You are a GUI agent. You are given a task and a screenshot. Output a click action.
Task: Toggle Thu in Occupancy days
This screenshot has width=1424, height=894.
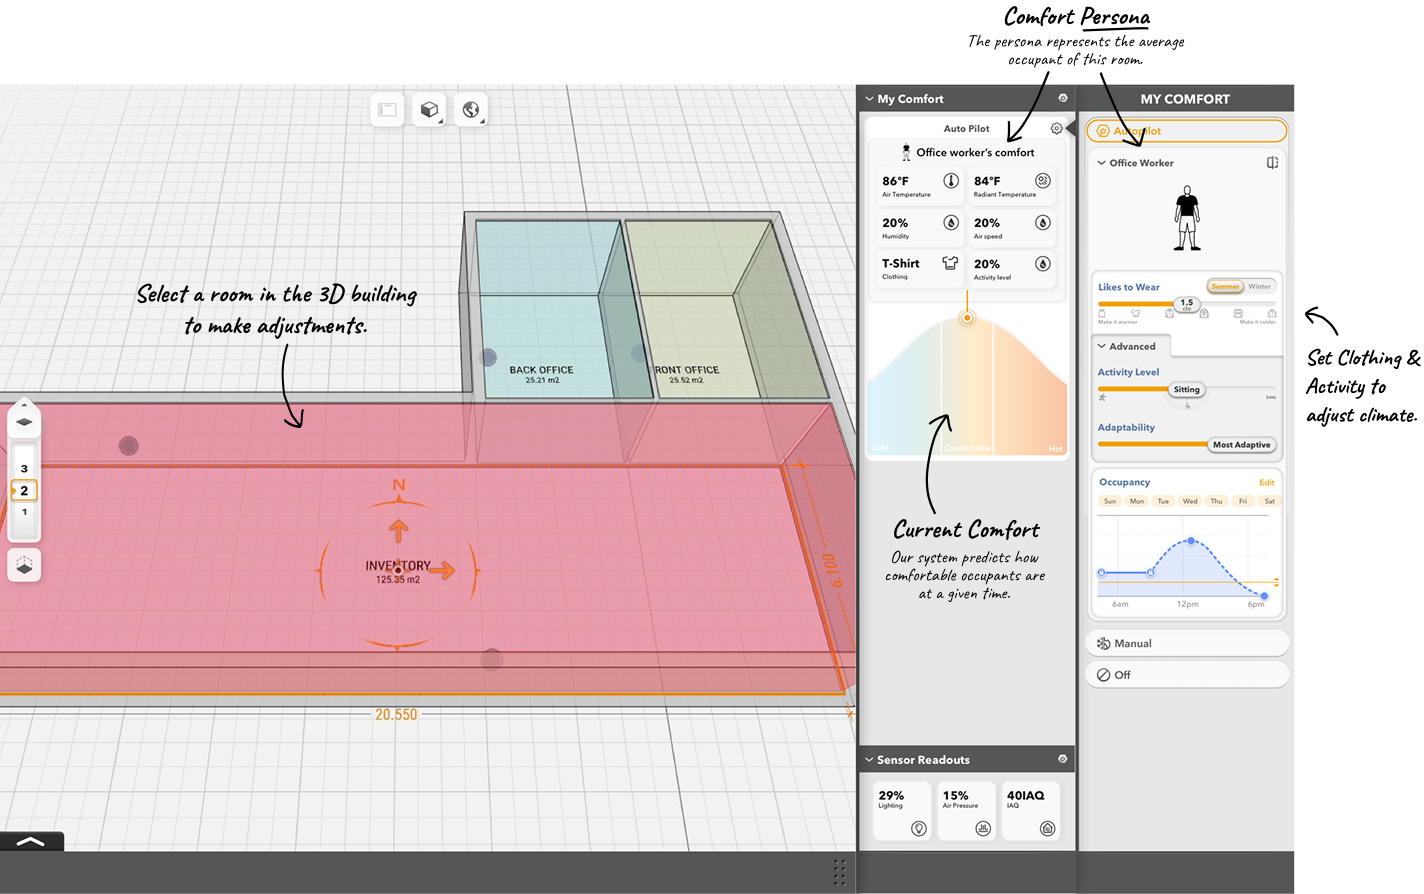(x=1216, y=501)
